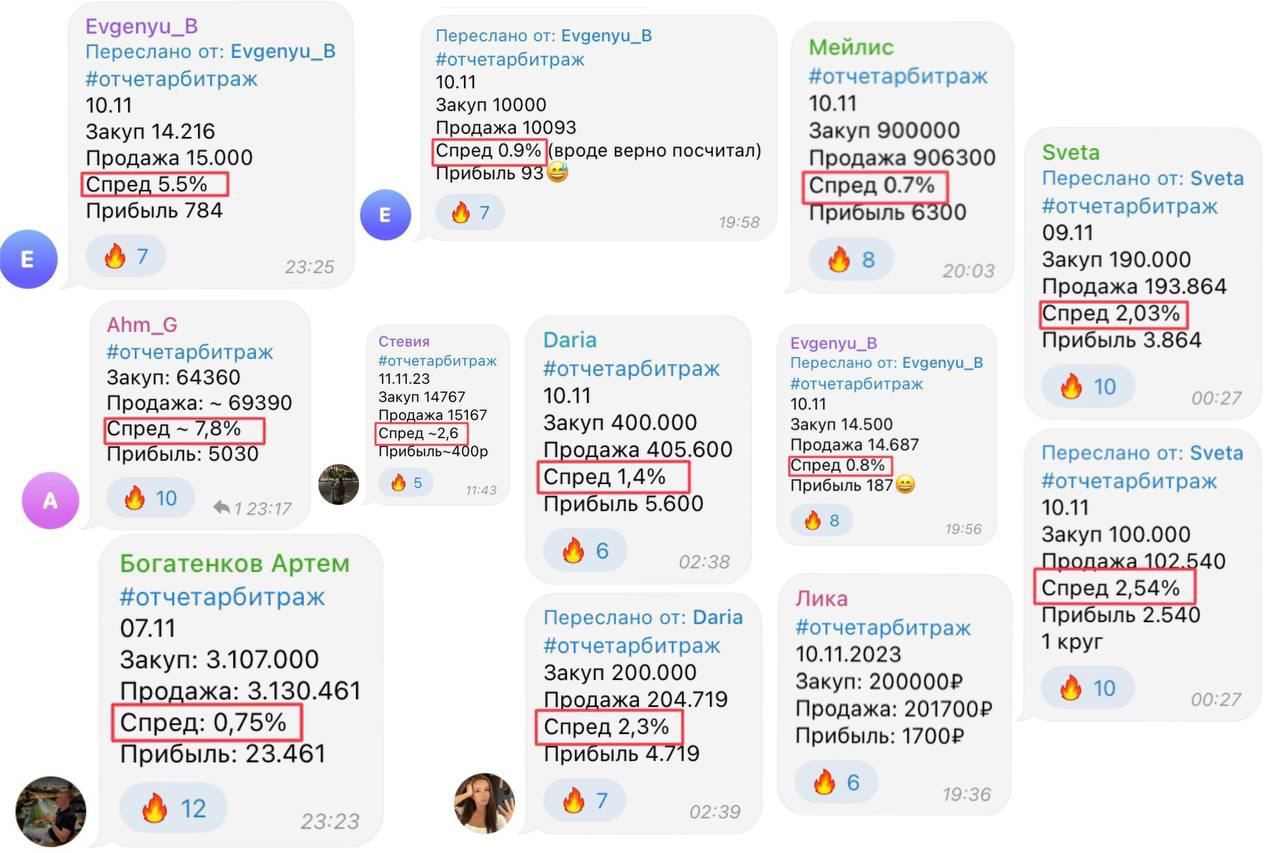Click the fire reaction with 8 on Мейлис's message
This screenshot has width=1280, height=853.
[x=851, y=260]
